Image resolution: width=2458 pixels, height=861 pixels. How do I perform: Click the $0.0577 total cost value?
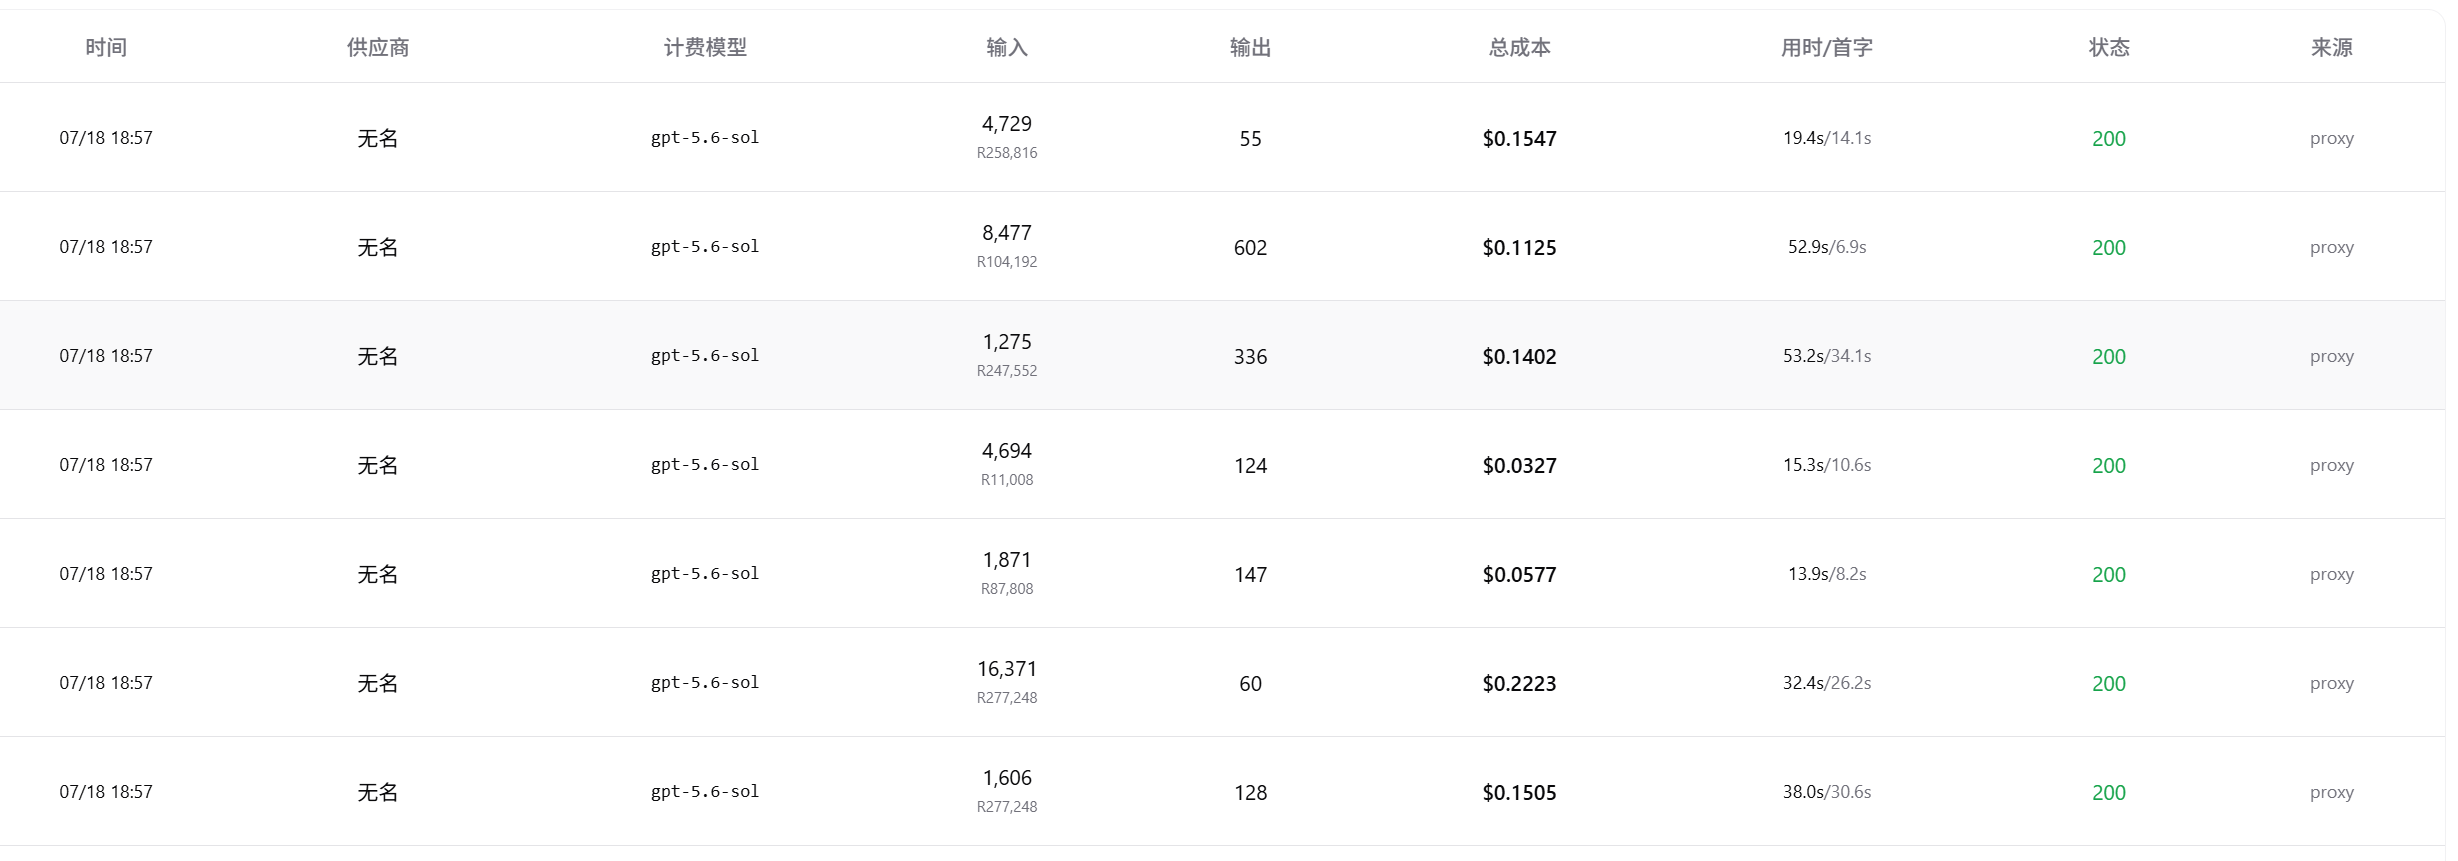[1519, 574]
